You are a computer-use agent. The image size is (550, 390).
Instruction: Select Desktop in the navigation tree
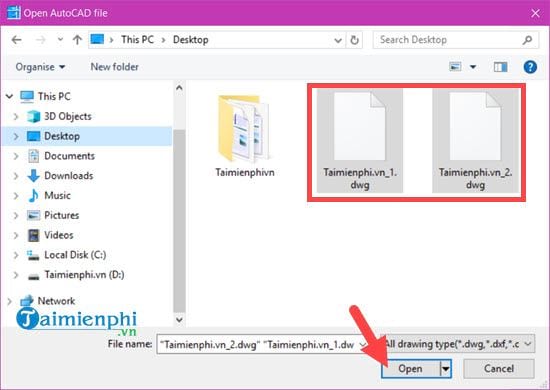pyautogui.click(x=62, y=136)
